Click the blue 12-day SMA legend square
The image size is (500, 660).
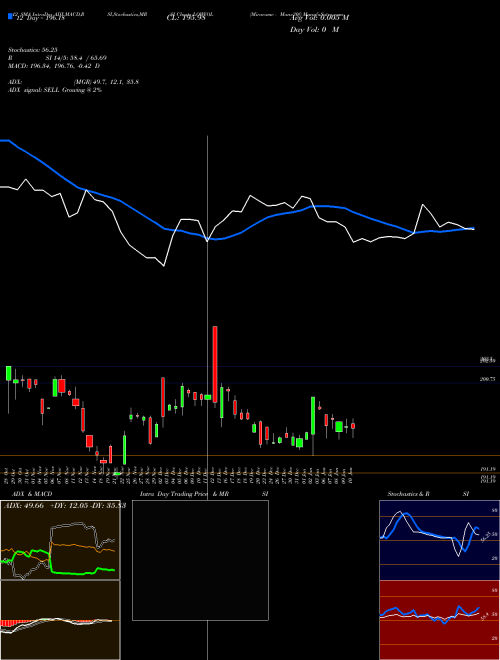tap(11, 17)
